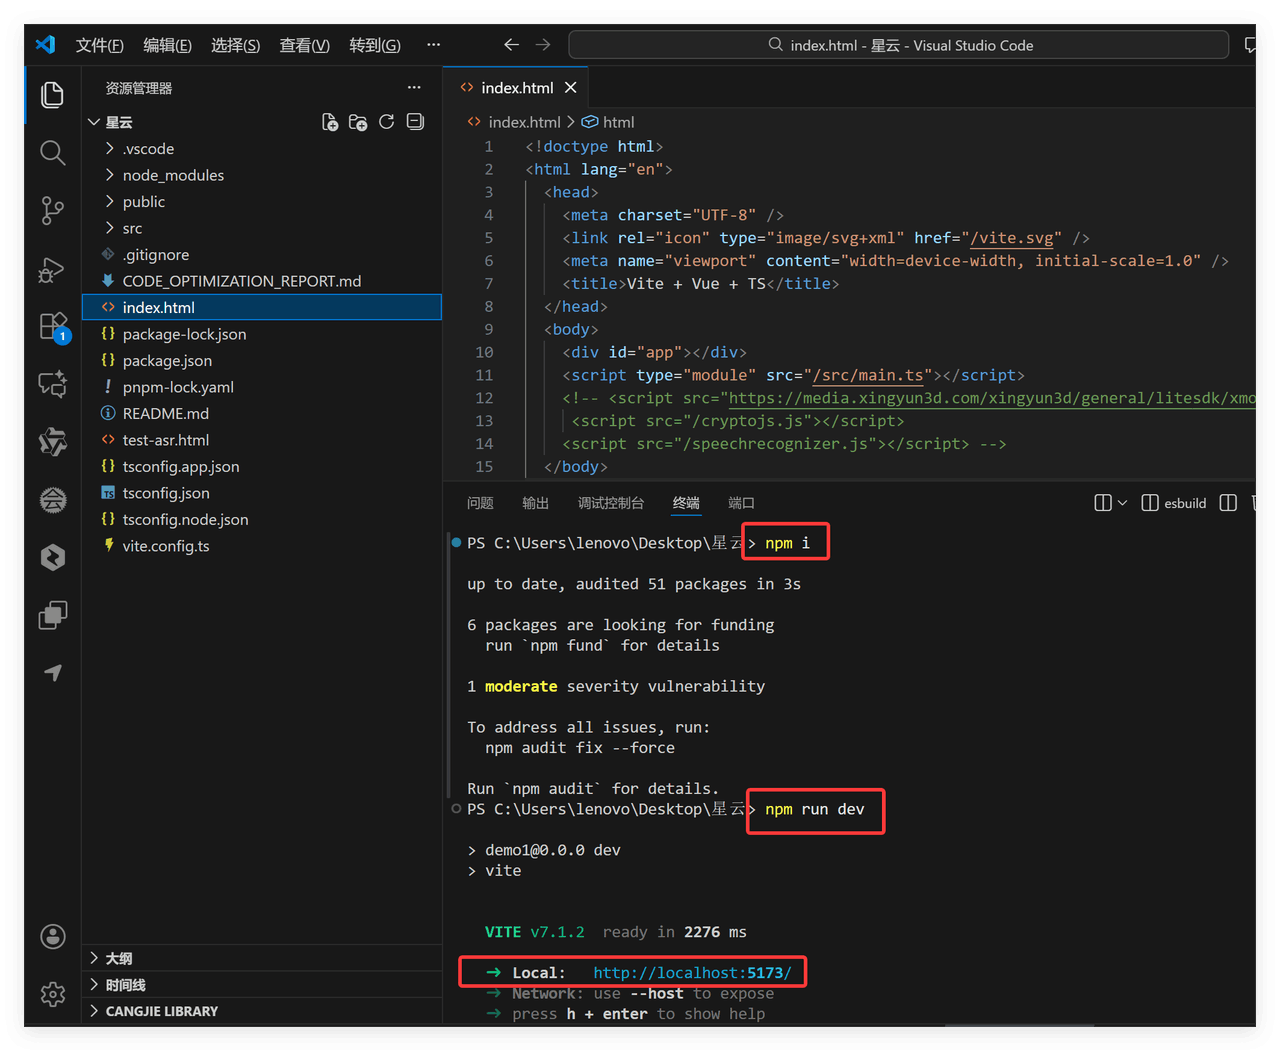
Task: Open the 编辑(E) menu
Action: tap(167, 45)
